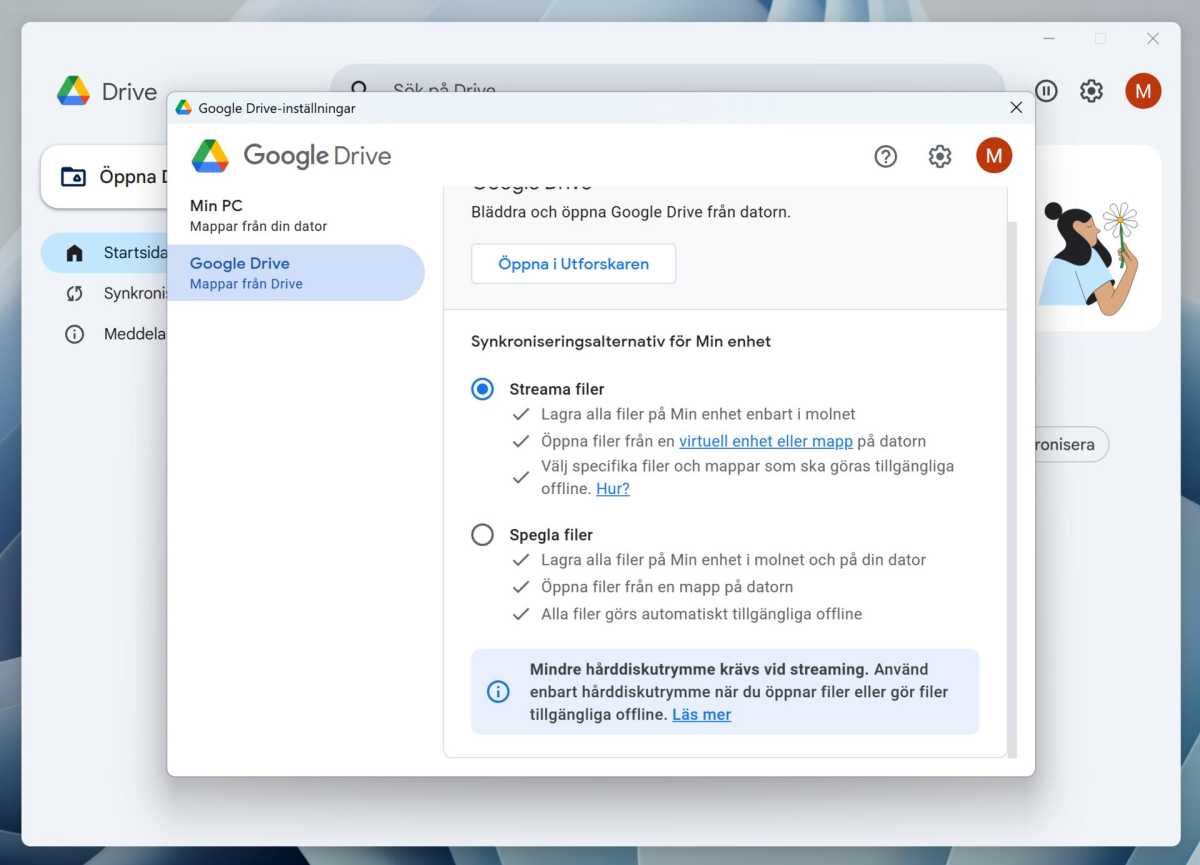The width and height of the screenshot is (1200, 865).
Task: Open the Läs mer link in info box
Action: (701, 714)
